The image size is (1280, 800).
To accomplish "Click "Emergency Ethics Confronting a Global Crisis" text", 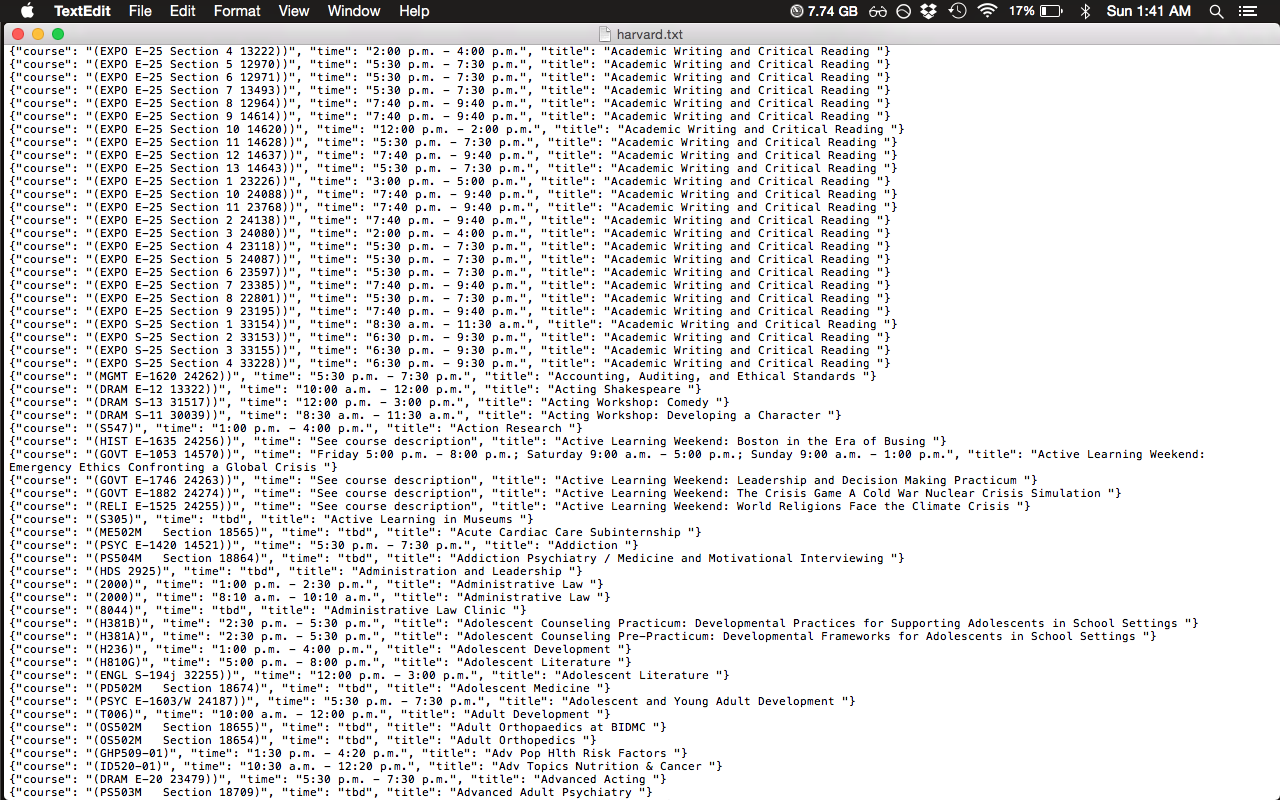I will point(163,467).
